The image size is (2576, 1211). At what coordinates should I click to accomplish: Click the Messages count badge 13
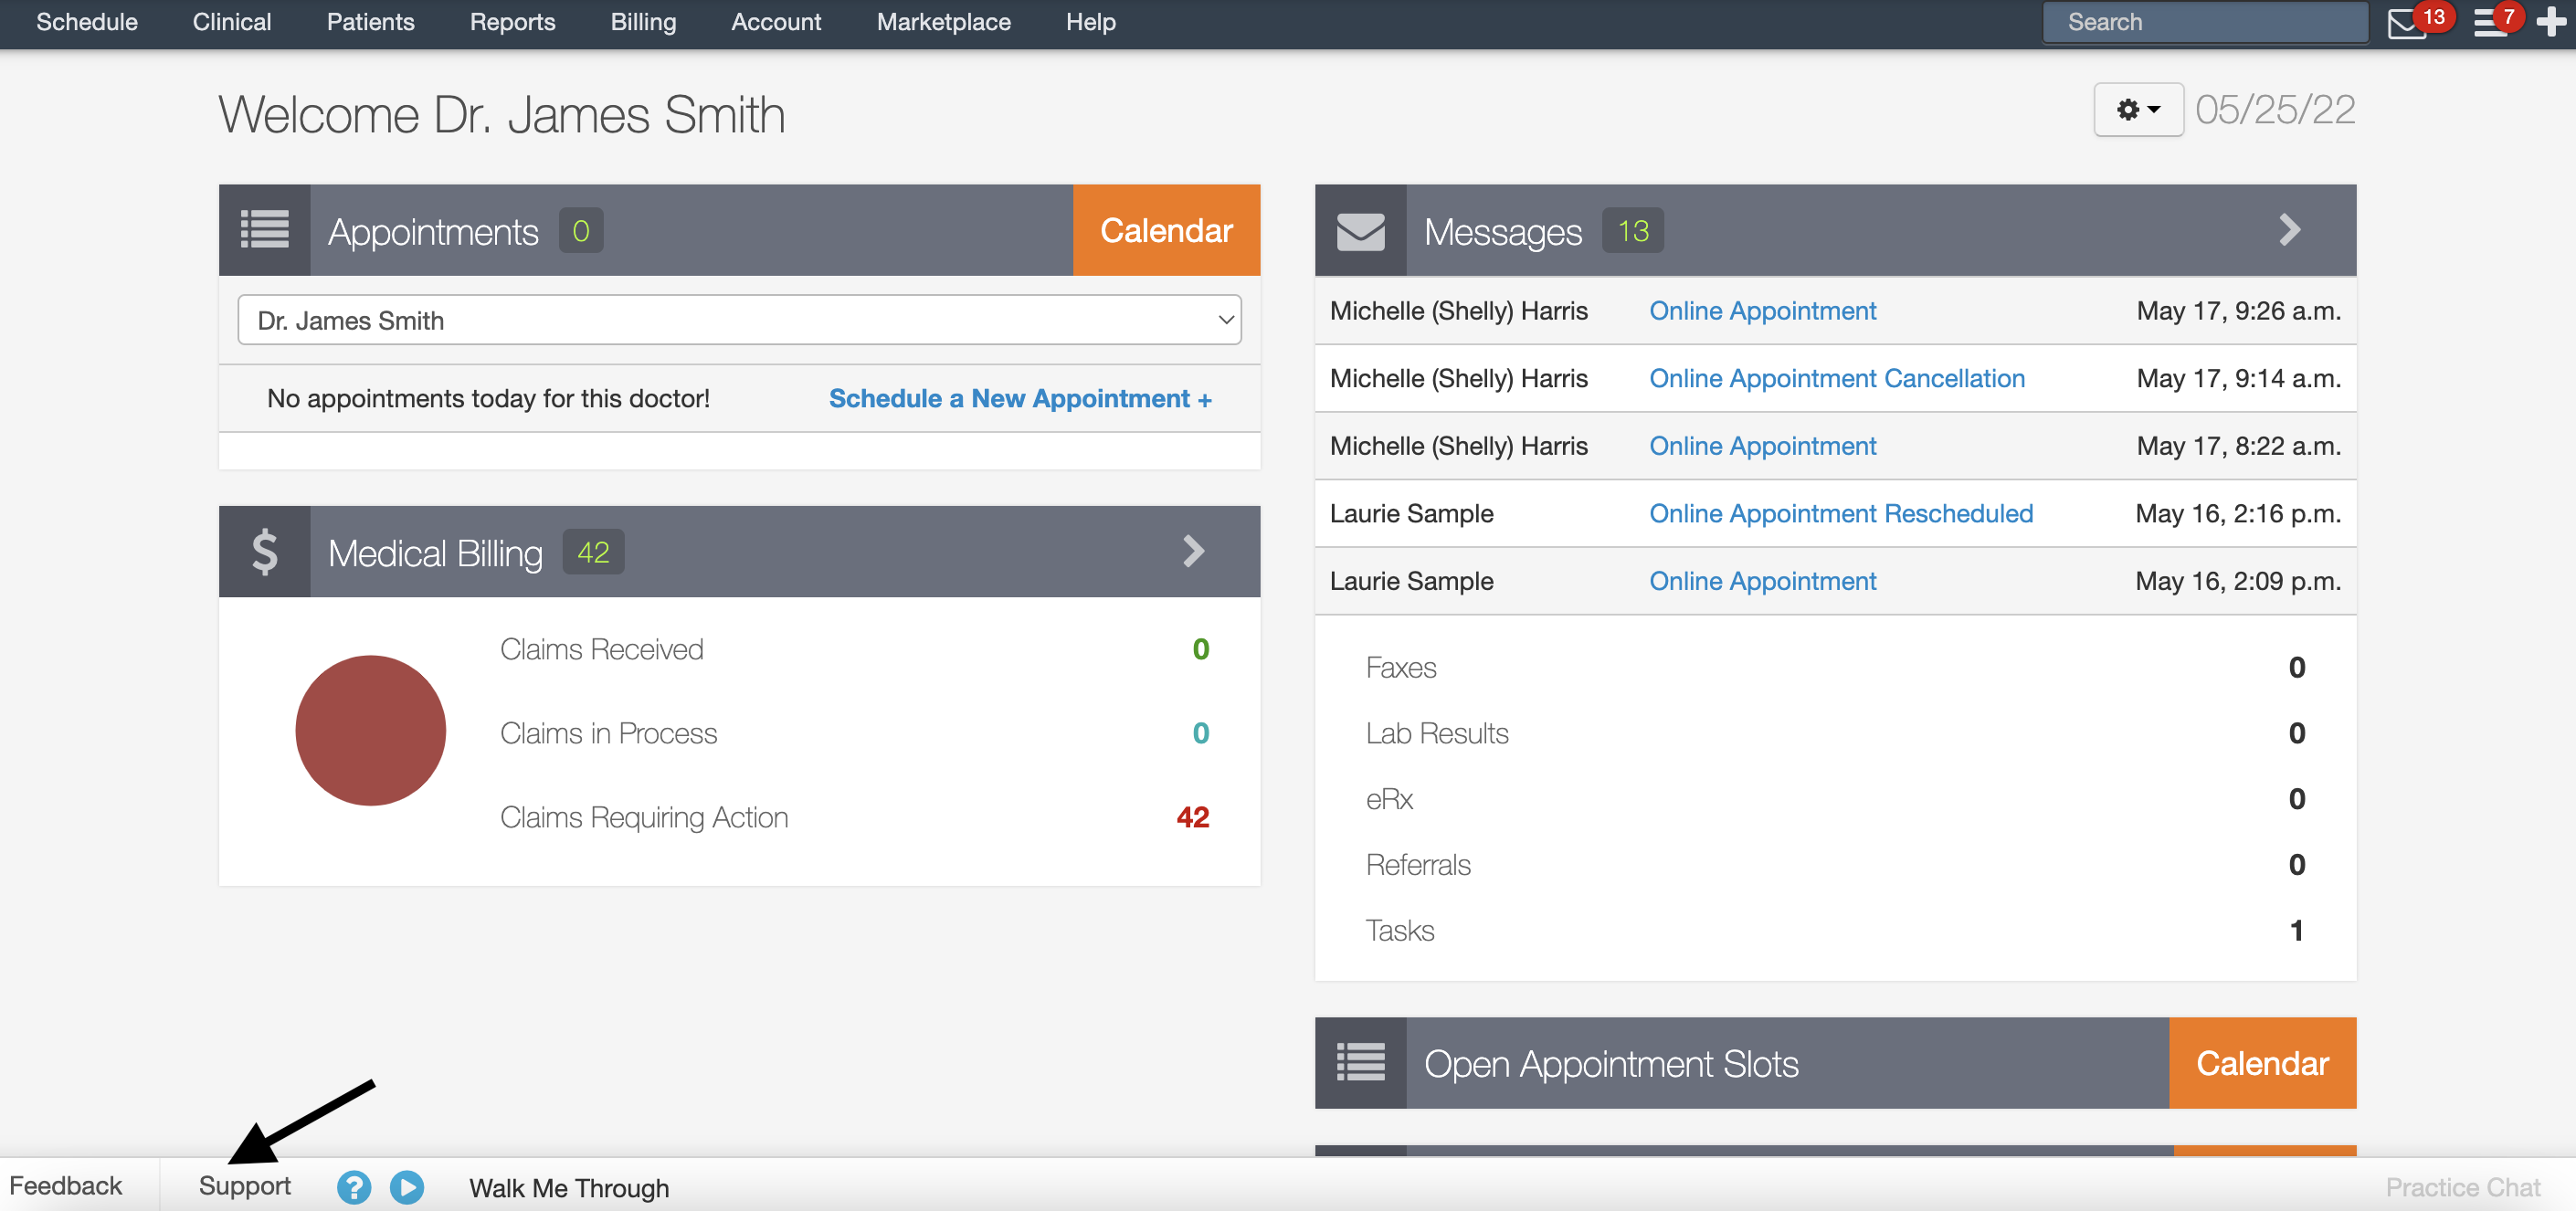(1632, 231)
